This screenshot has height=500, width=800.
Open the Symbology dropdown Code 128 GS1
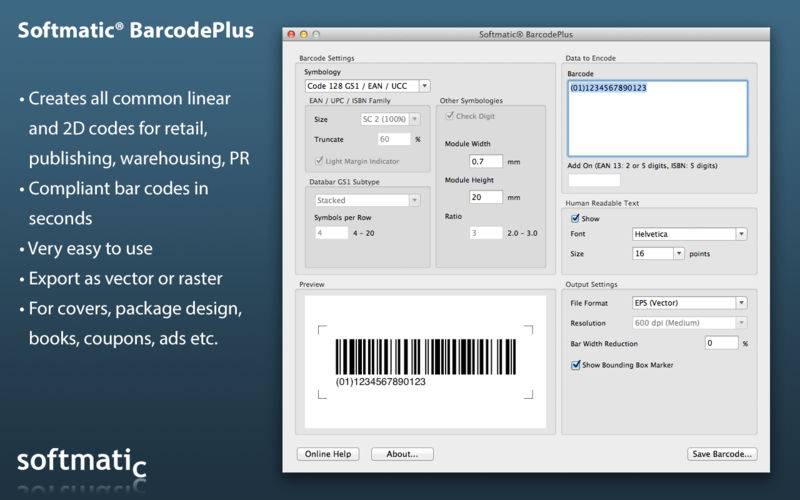point(367,86)
